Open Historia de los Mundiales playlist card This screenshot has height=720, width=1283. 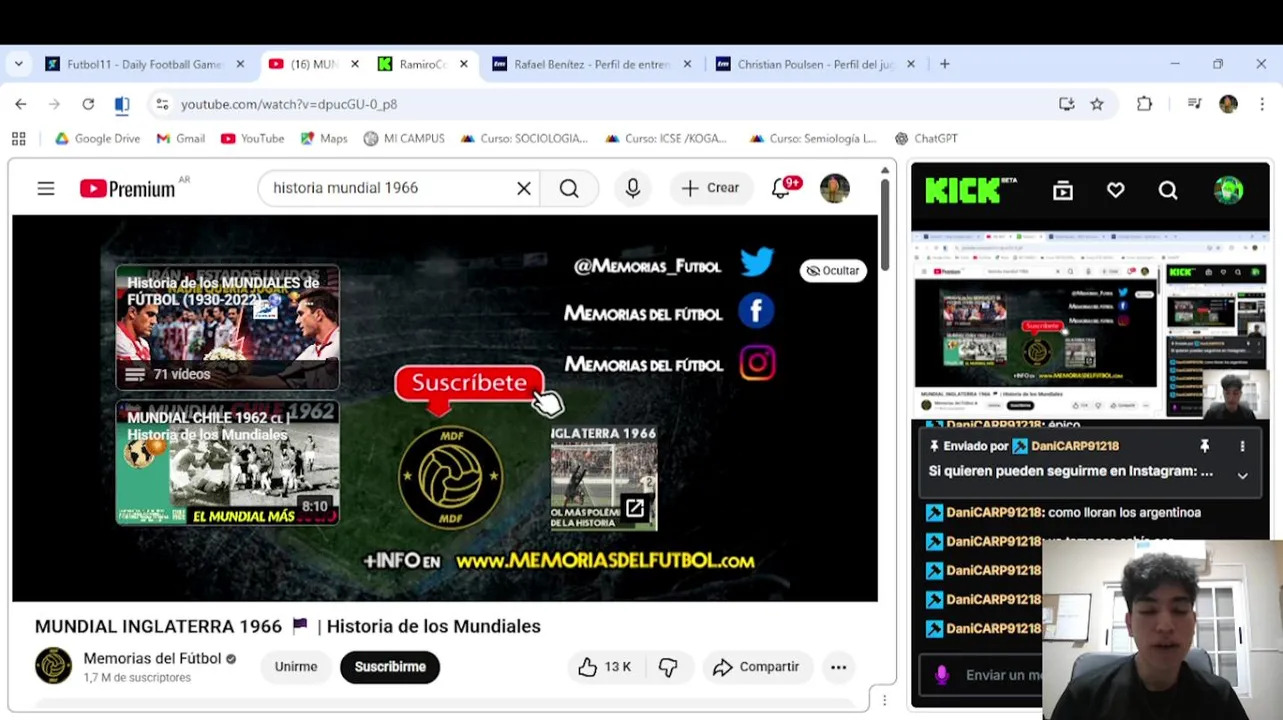[227, 326]
